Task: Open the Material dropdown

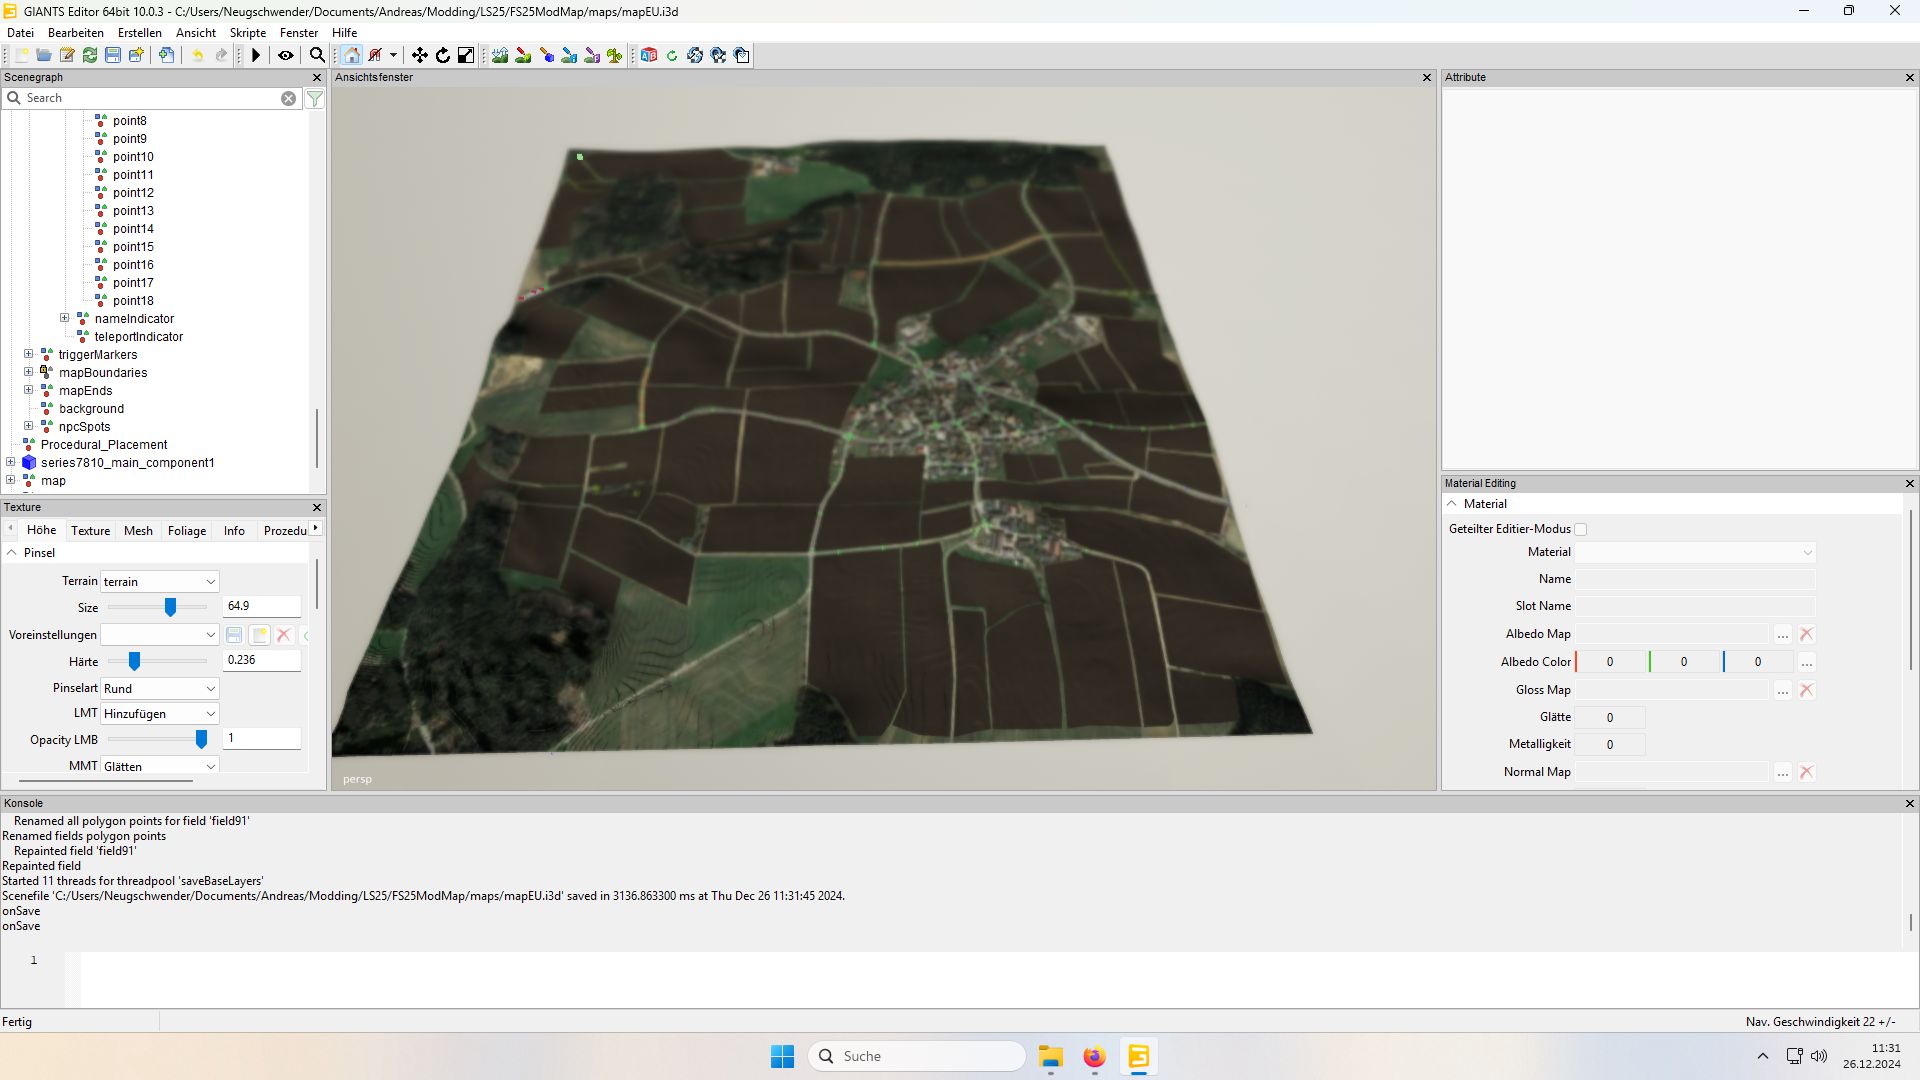Action: [1696, 552]
